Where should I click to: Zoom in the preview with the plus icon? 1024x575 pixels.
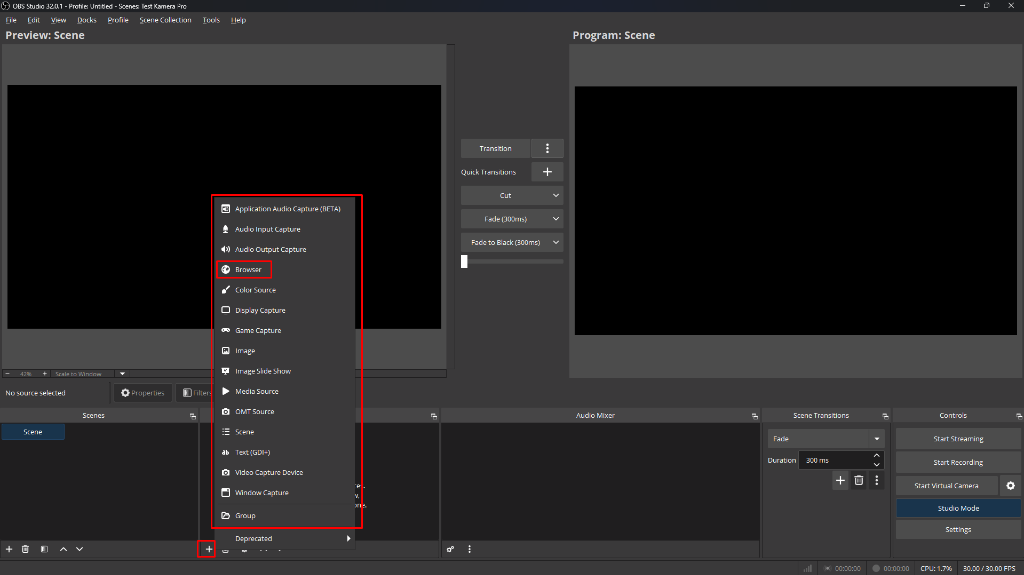tap(44, 374)
